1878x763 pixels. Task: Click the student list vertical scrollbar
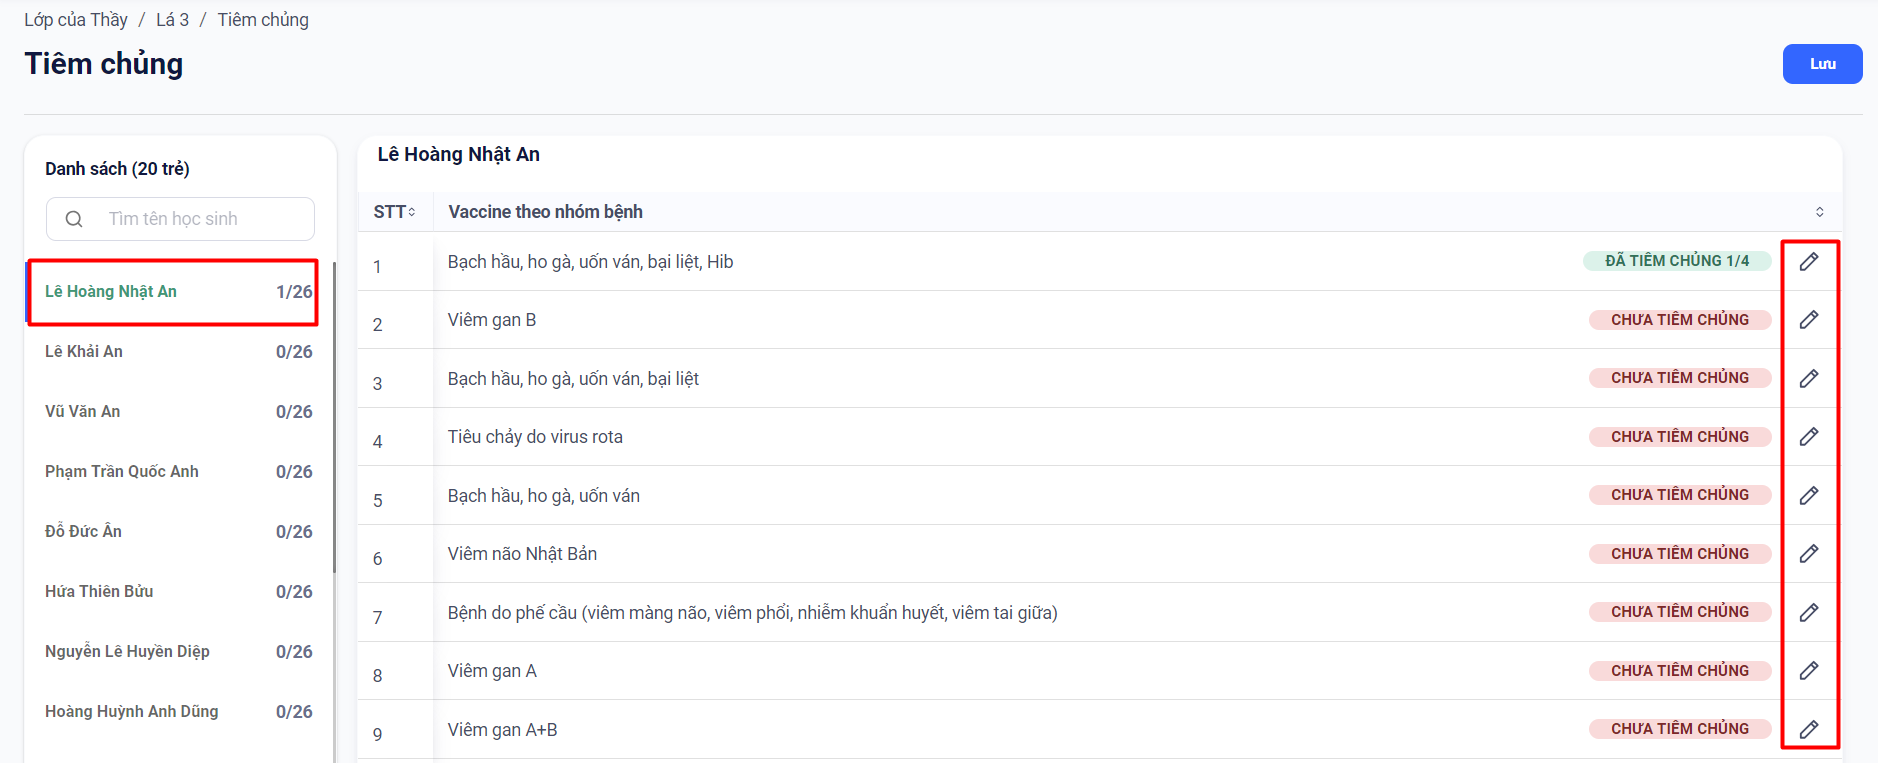(333, 420)
